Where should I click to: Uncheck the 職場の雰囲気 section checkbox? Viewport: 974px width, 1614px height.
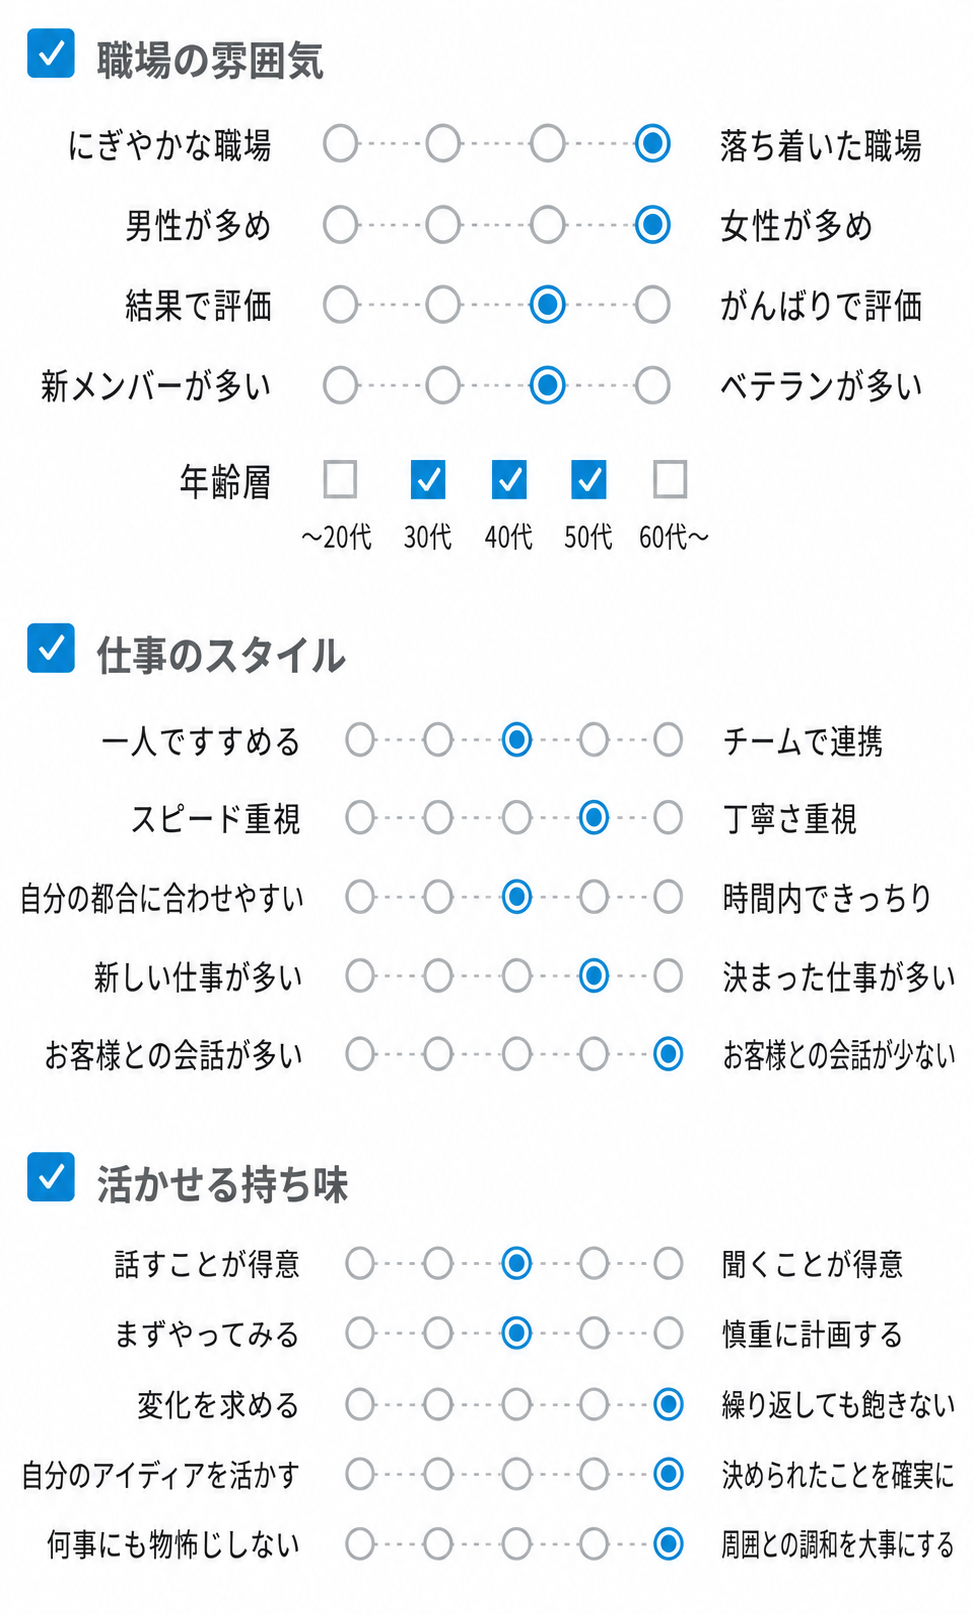click(x=51, y=53)
